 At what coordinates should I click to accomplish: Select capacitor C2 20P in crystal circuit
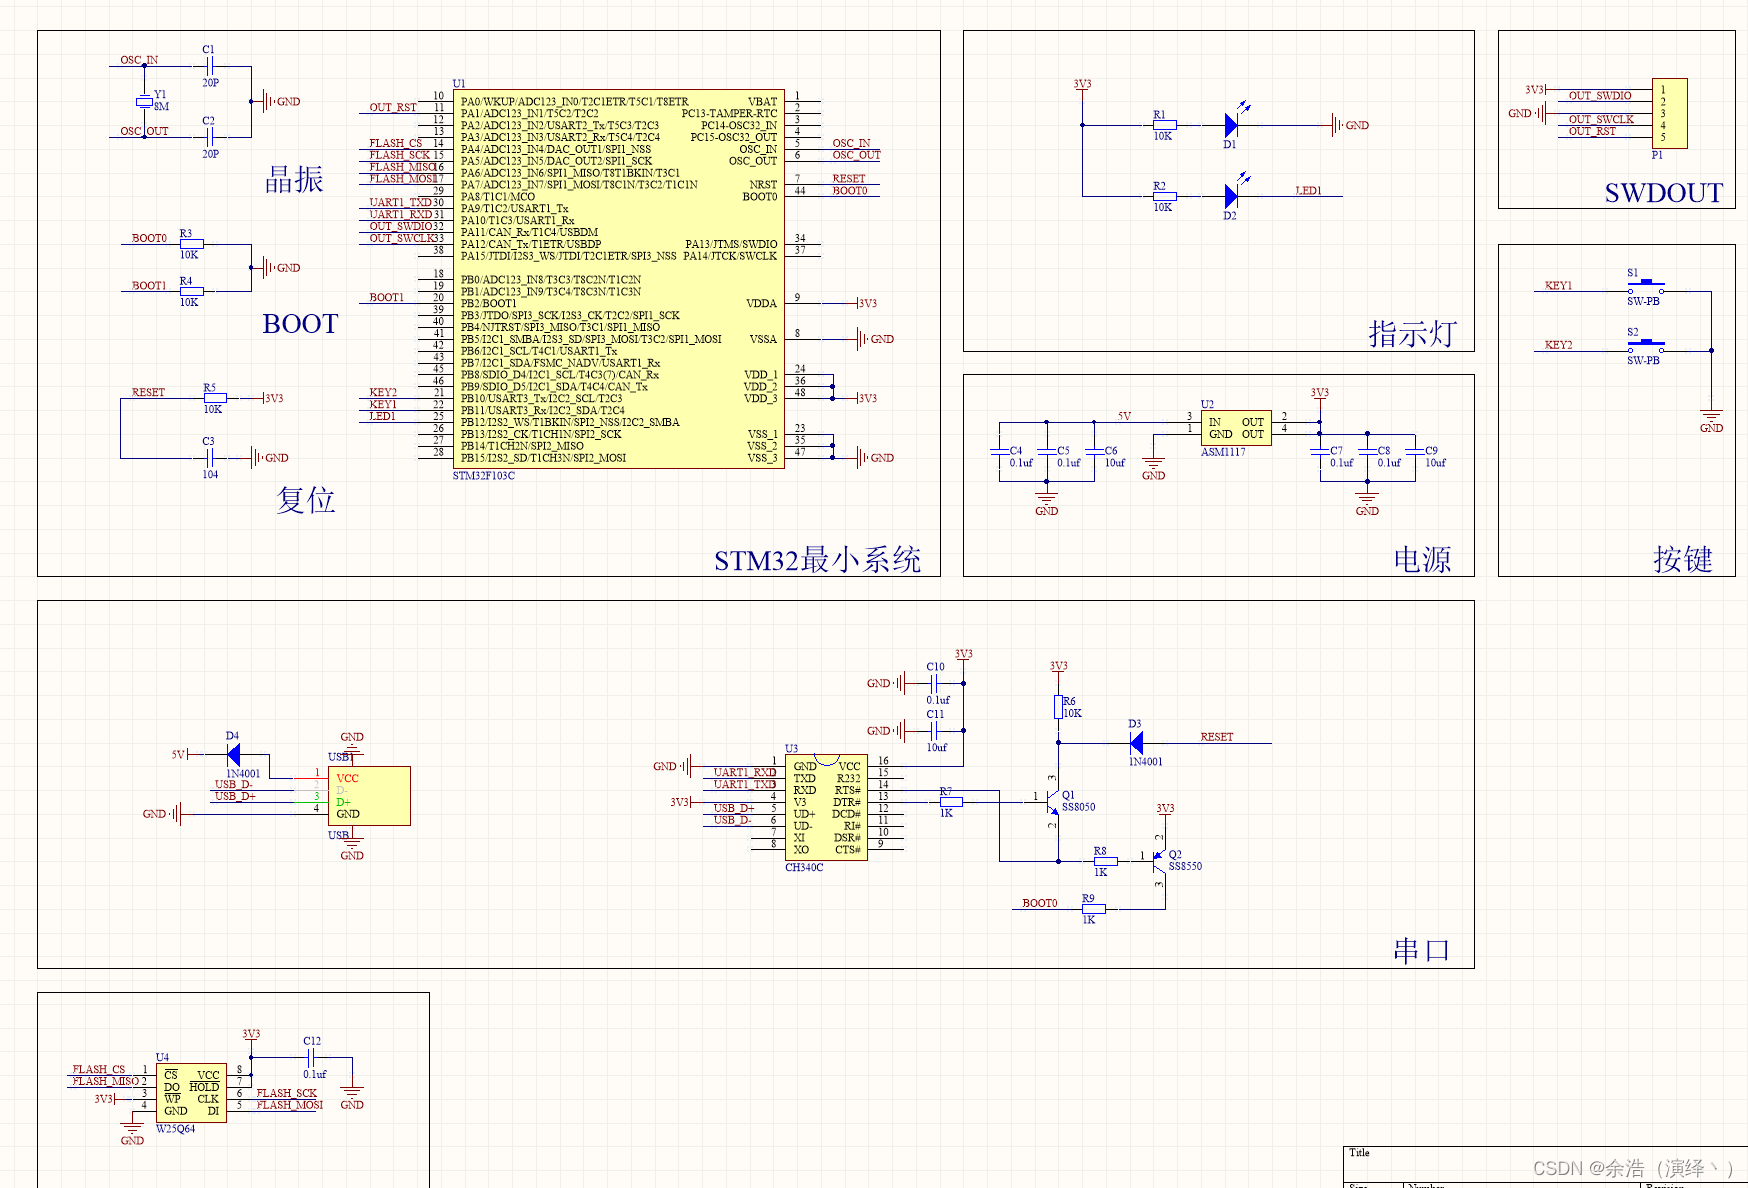(x=209, y=137)
